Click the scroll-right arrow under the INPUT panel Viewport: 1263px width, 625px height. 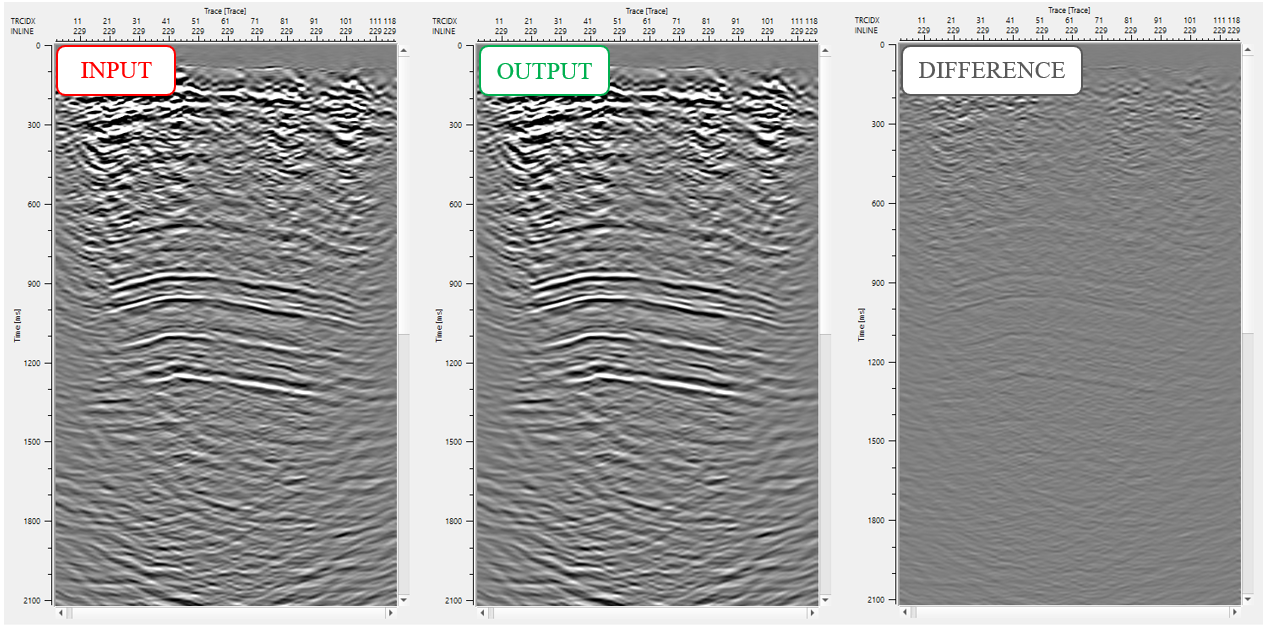(x=391, y=612)
